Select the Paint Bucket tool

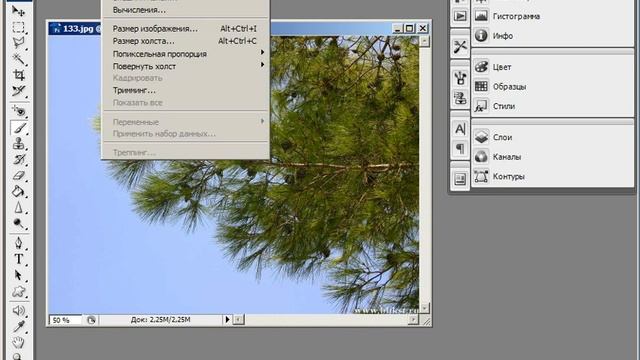point(18,191)
